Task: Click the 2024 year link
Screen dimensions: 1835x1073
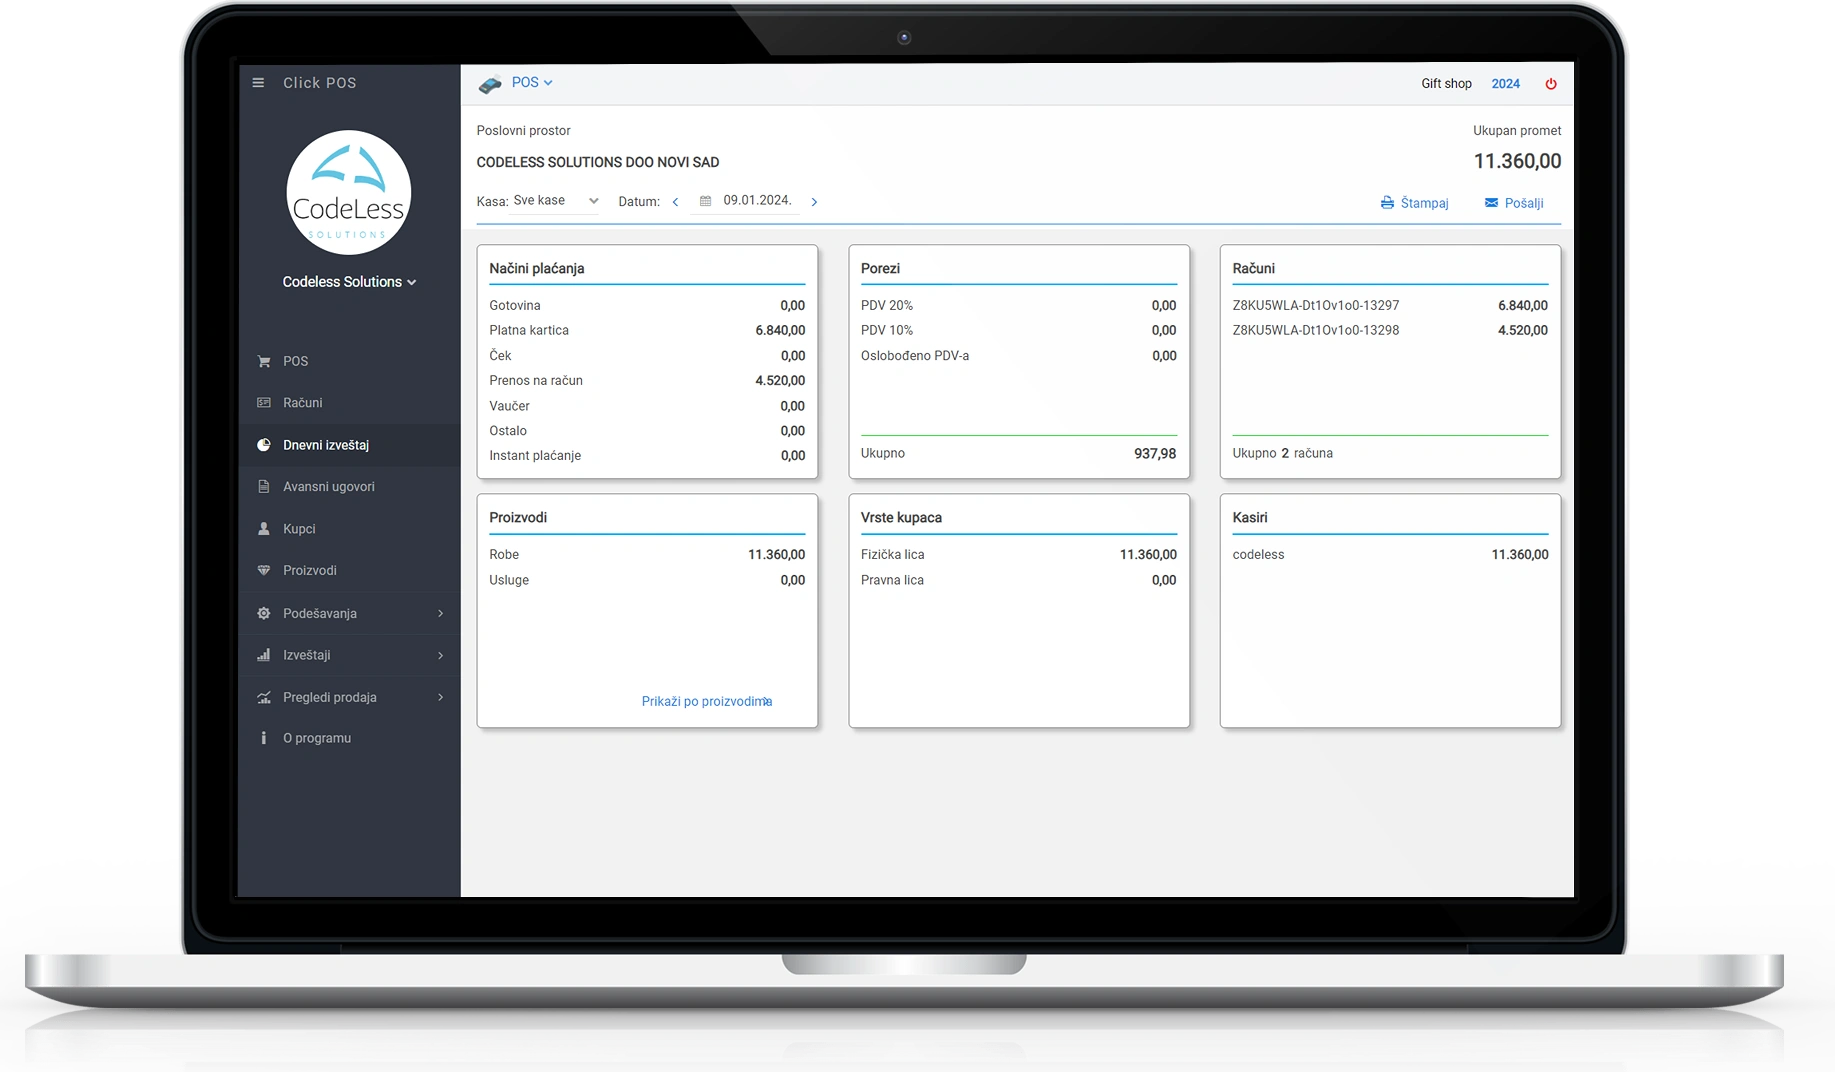Action: pyautogui.click(x=1505, y=84)
